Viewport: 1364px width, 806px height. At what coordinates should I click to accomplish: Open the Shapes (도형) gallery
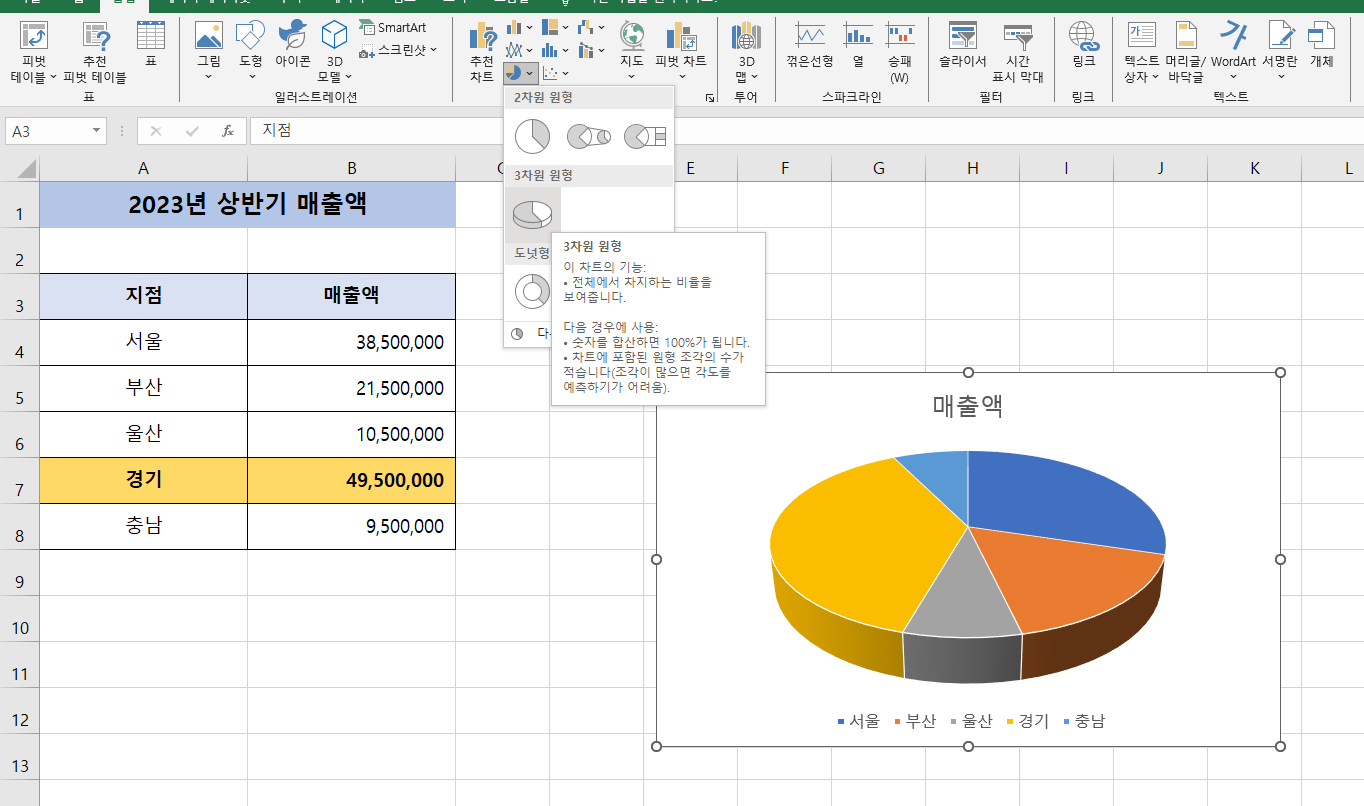click(250, 52)
